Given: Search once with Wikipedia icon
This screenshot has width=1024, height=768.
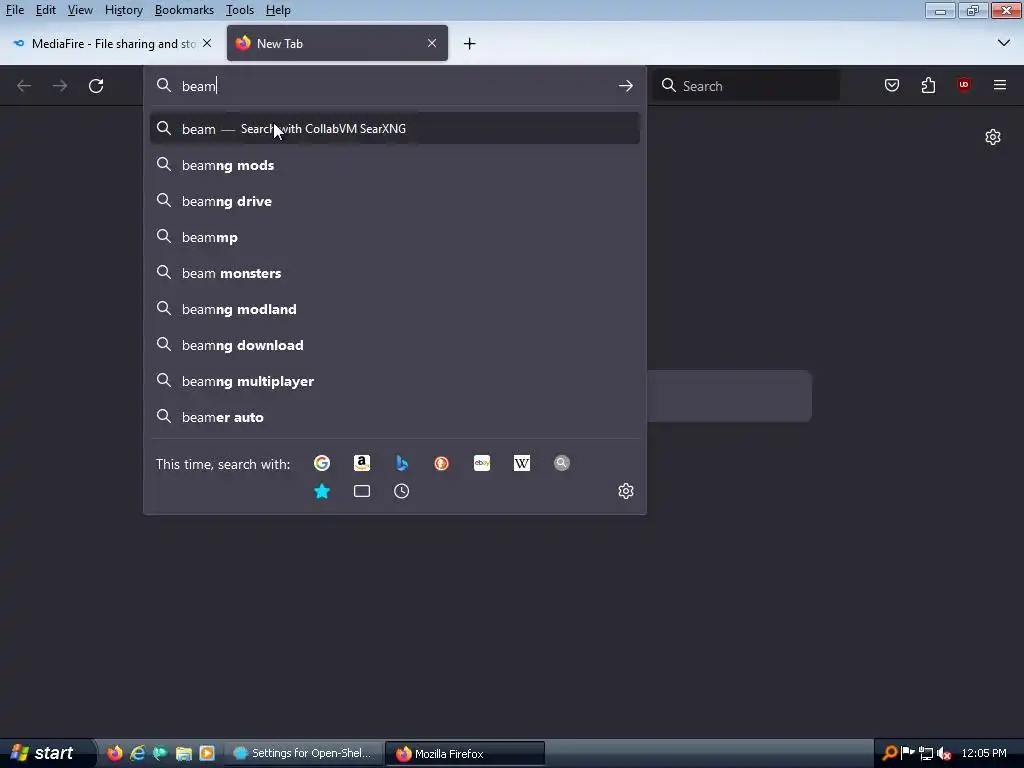Looking at the screenshot, I should click(x=522, y=463).
